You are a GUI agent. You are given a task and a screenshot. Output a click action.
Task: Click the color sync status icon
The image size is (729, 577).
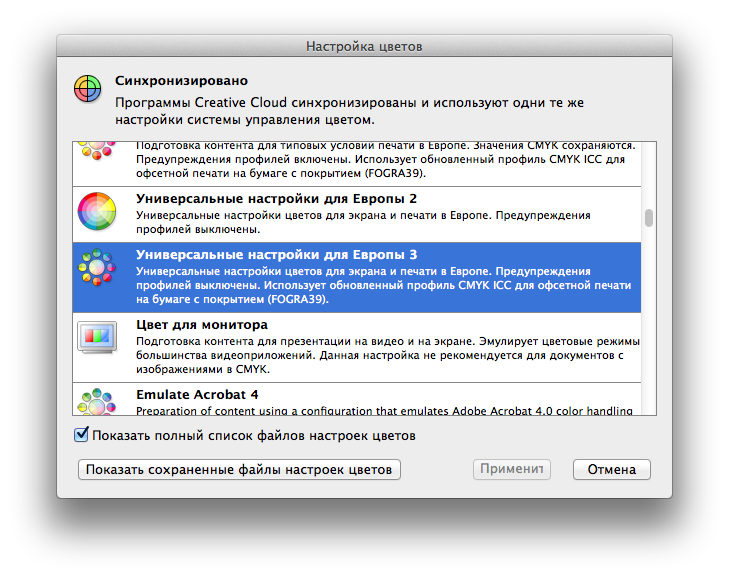pos(87,89)
